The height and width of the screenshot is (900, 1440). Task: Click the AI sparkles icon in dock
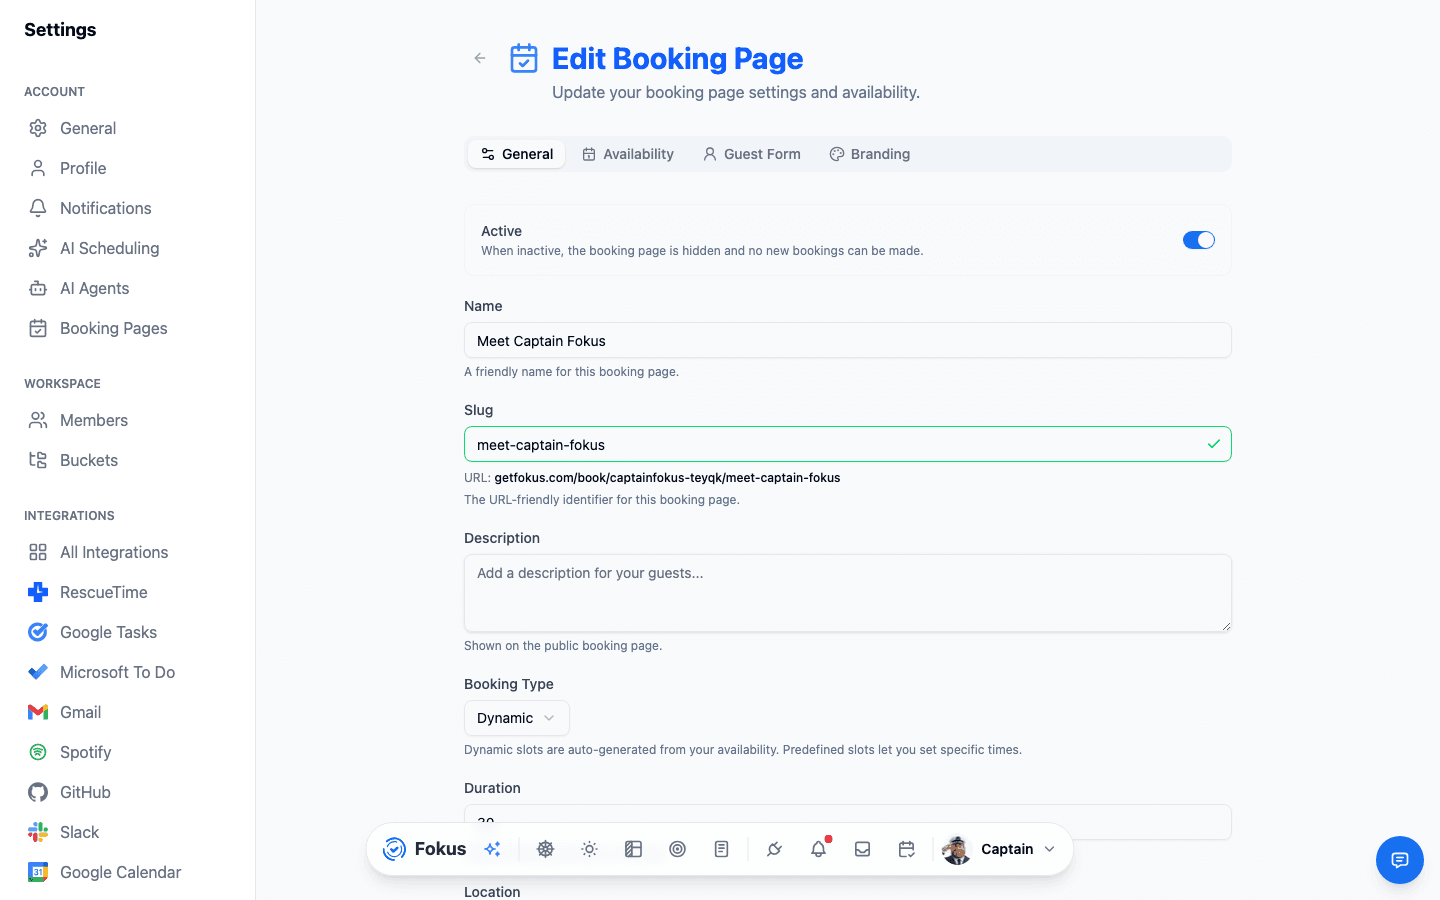(x=492, y=849)
